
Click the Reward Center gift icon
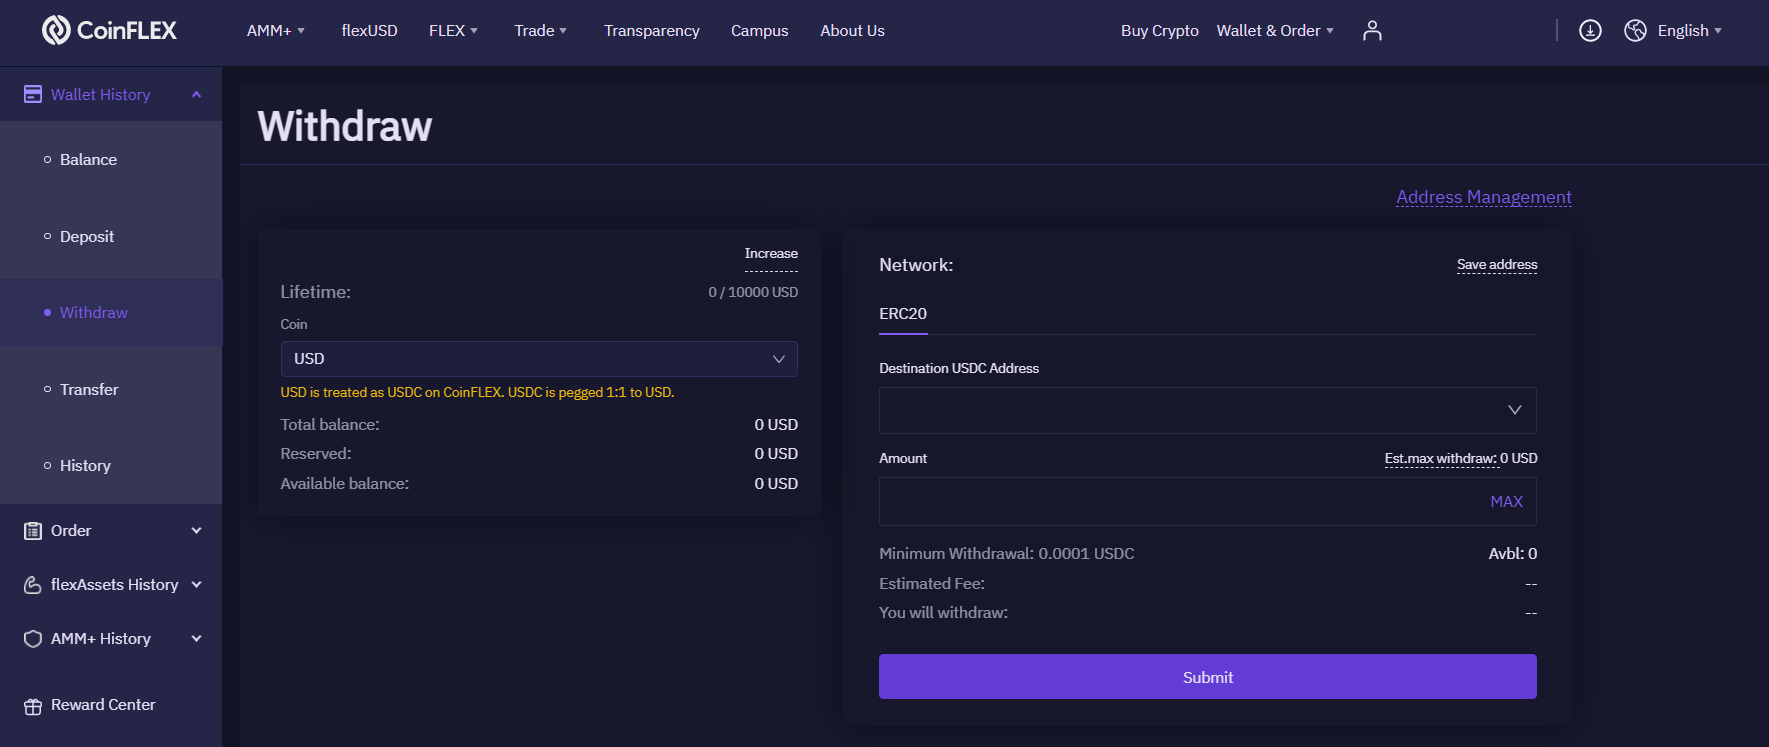tap(33, 706)
